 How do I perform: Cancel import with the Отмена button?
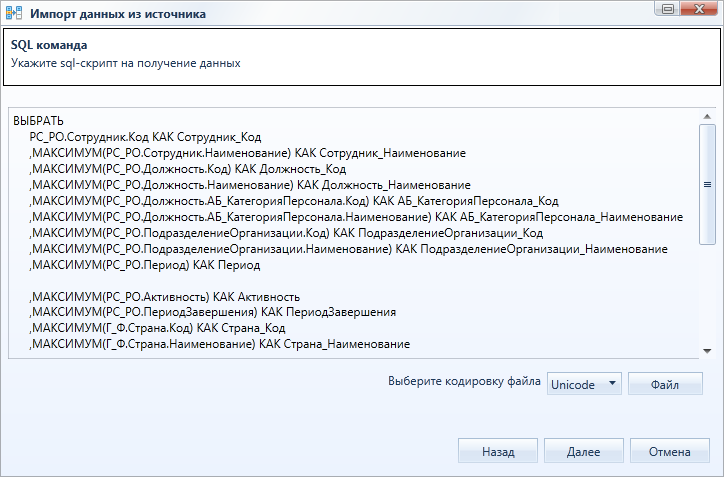click(670, 451)
